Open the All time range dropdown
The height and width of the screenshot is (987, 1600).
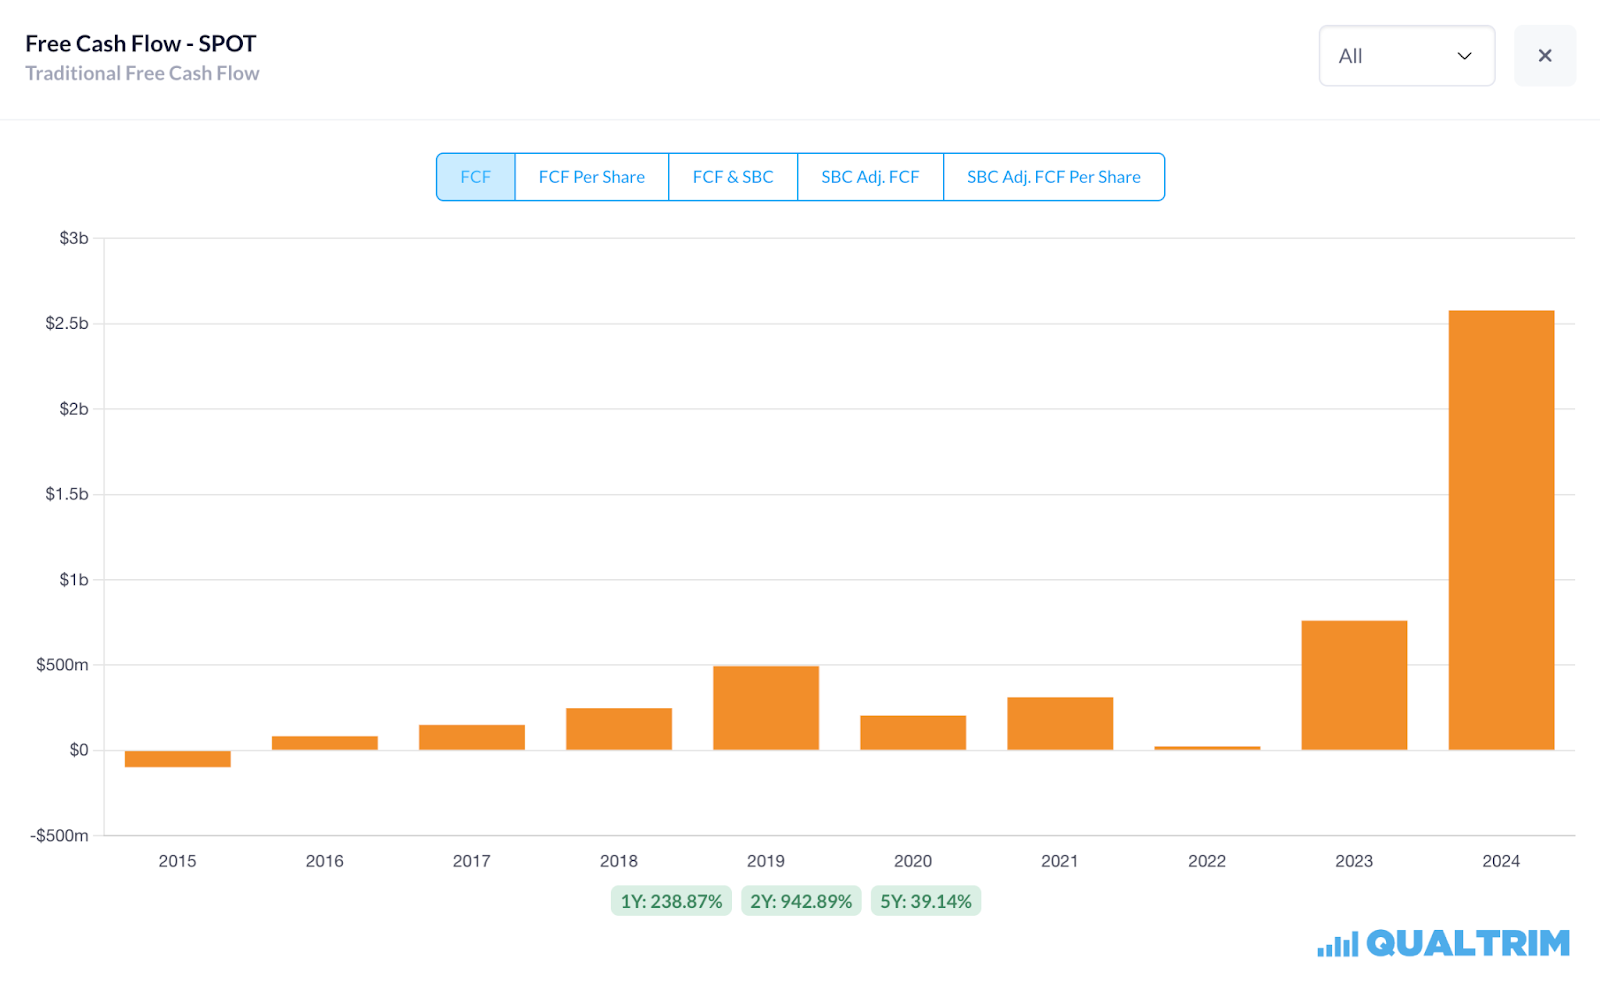1405,56
